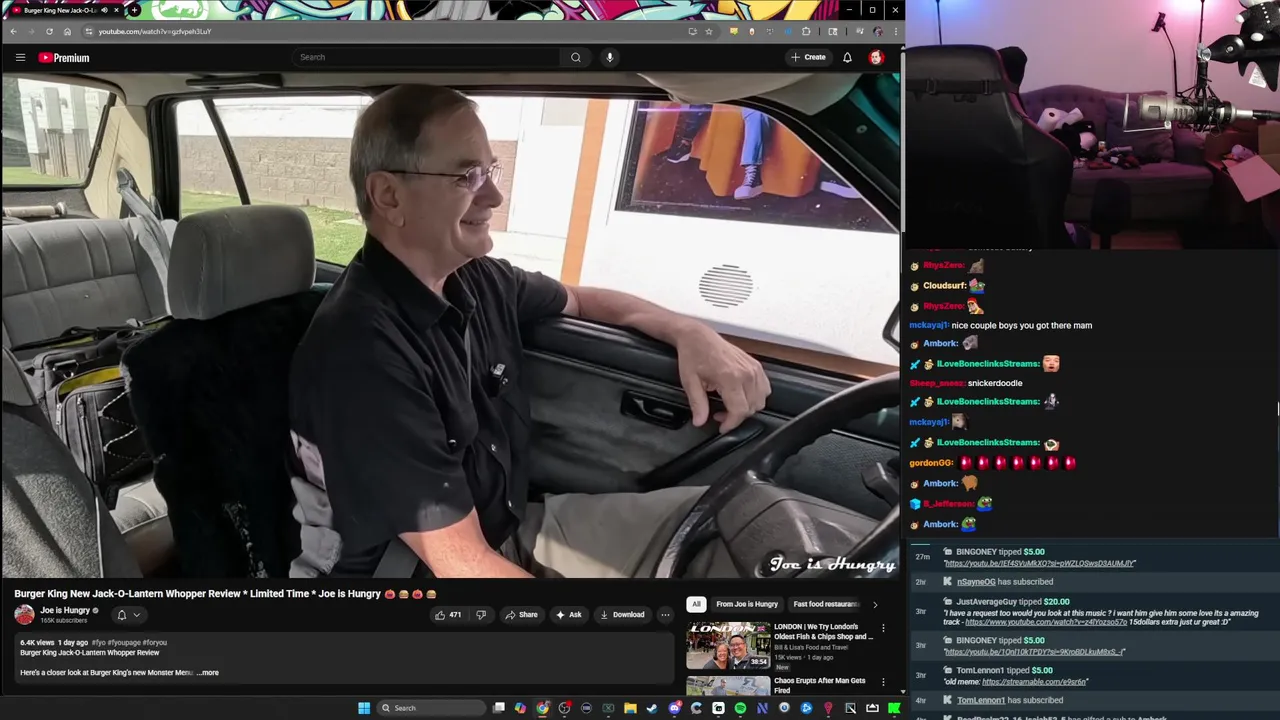Open options for the Chaos Erupts video
The height and width of the screenshot is (720, 1280).
point(883,682)
